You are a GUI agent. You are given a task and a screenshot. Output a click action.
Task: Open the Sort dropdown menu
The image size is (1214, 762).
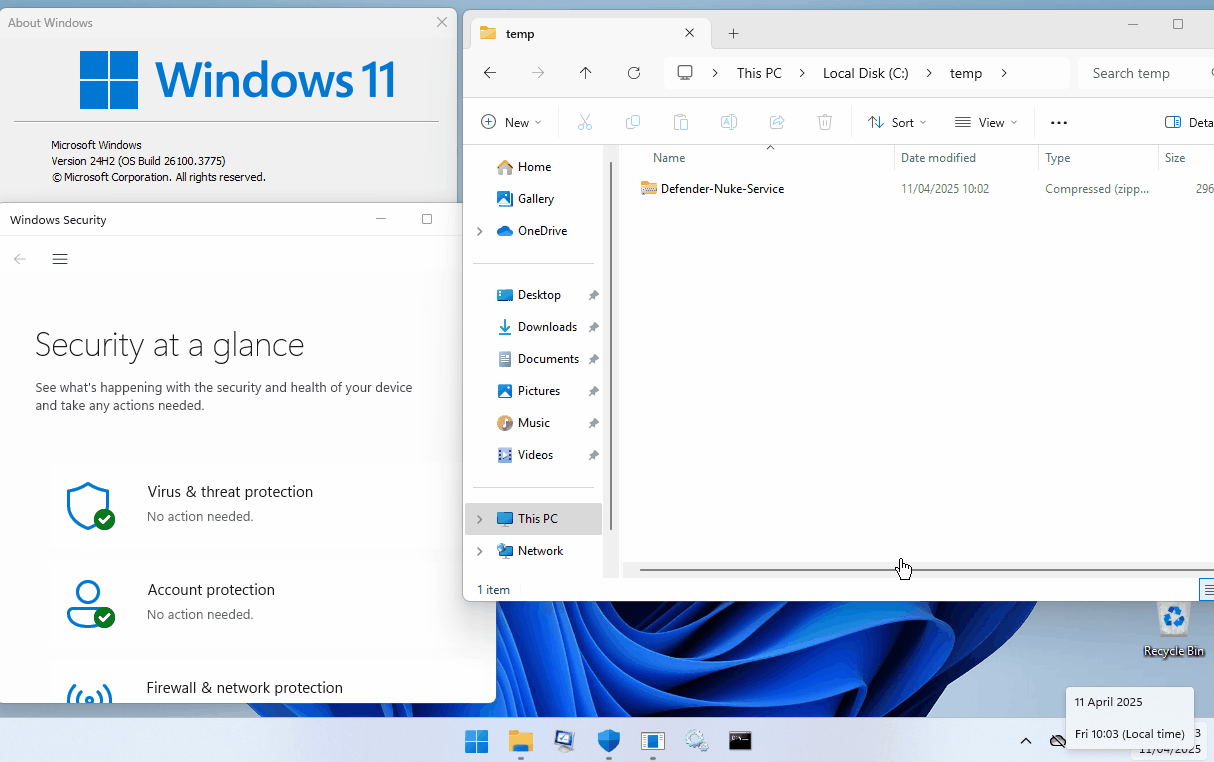click(x=897, y=122)
